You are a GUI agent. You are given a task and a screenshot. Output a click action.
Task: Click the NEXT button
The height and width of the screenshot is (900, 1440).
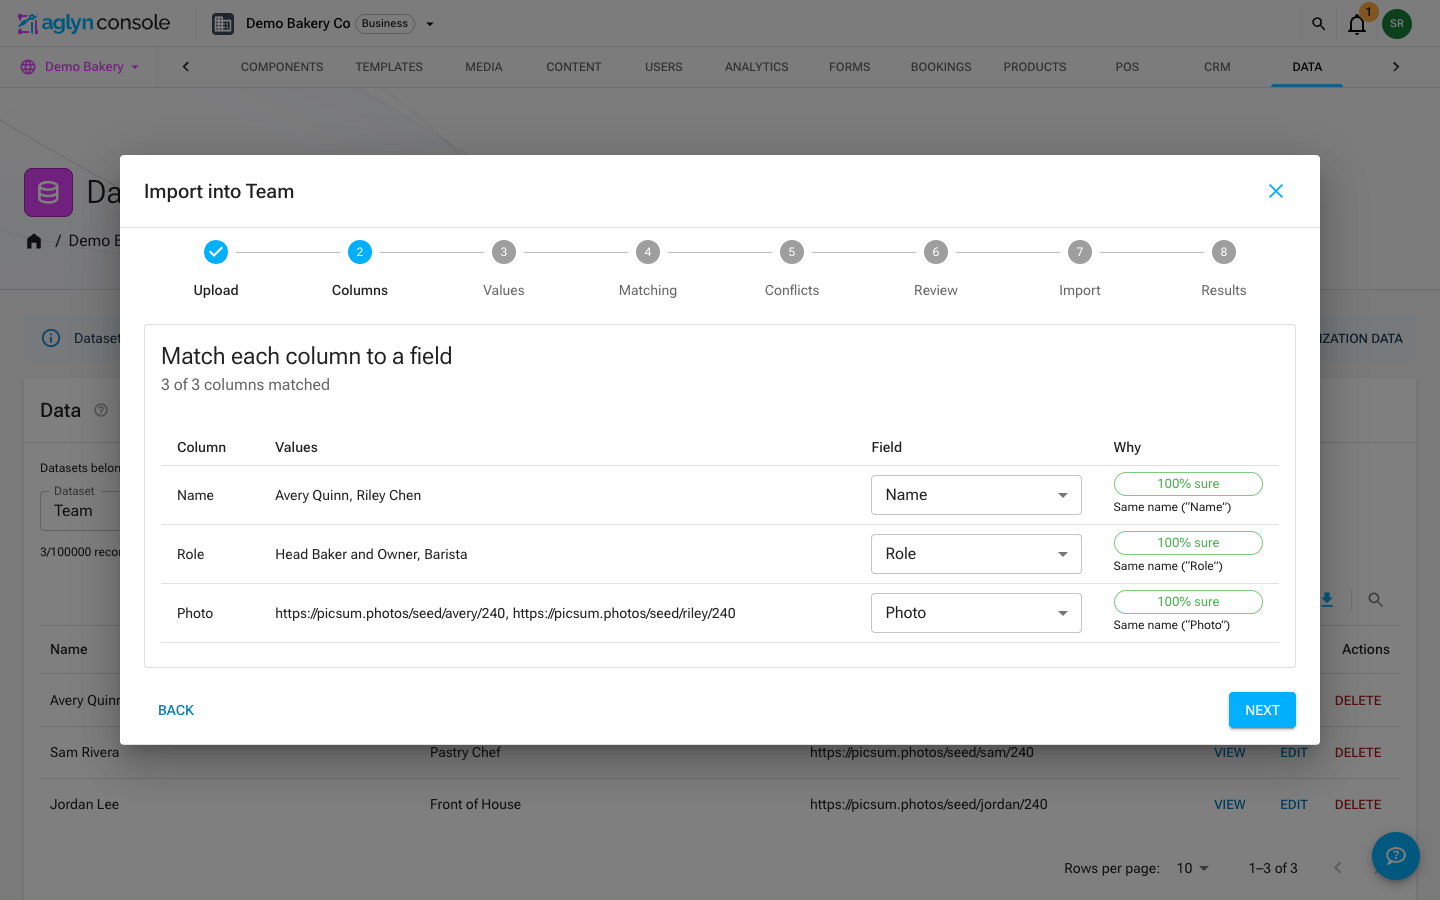1262,710
